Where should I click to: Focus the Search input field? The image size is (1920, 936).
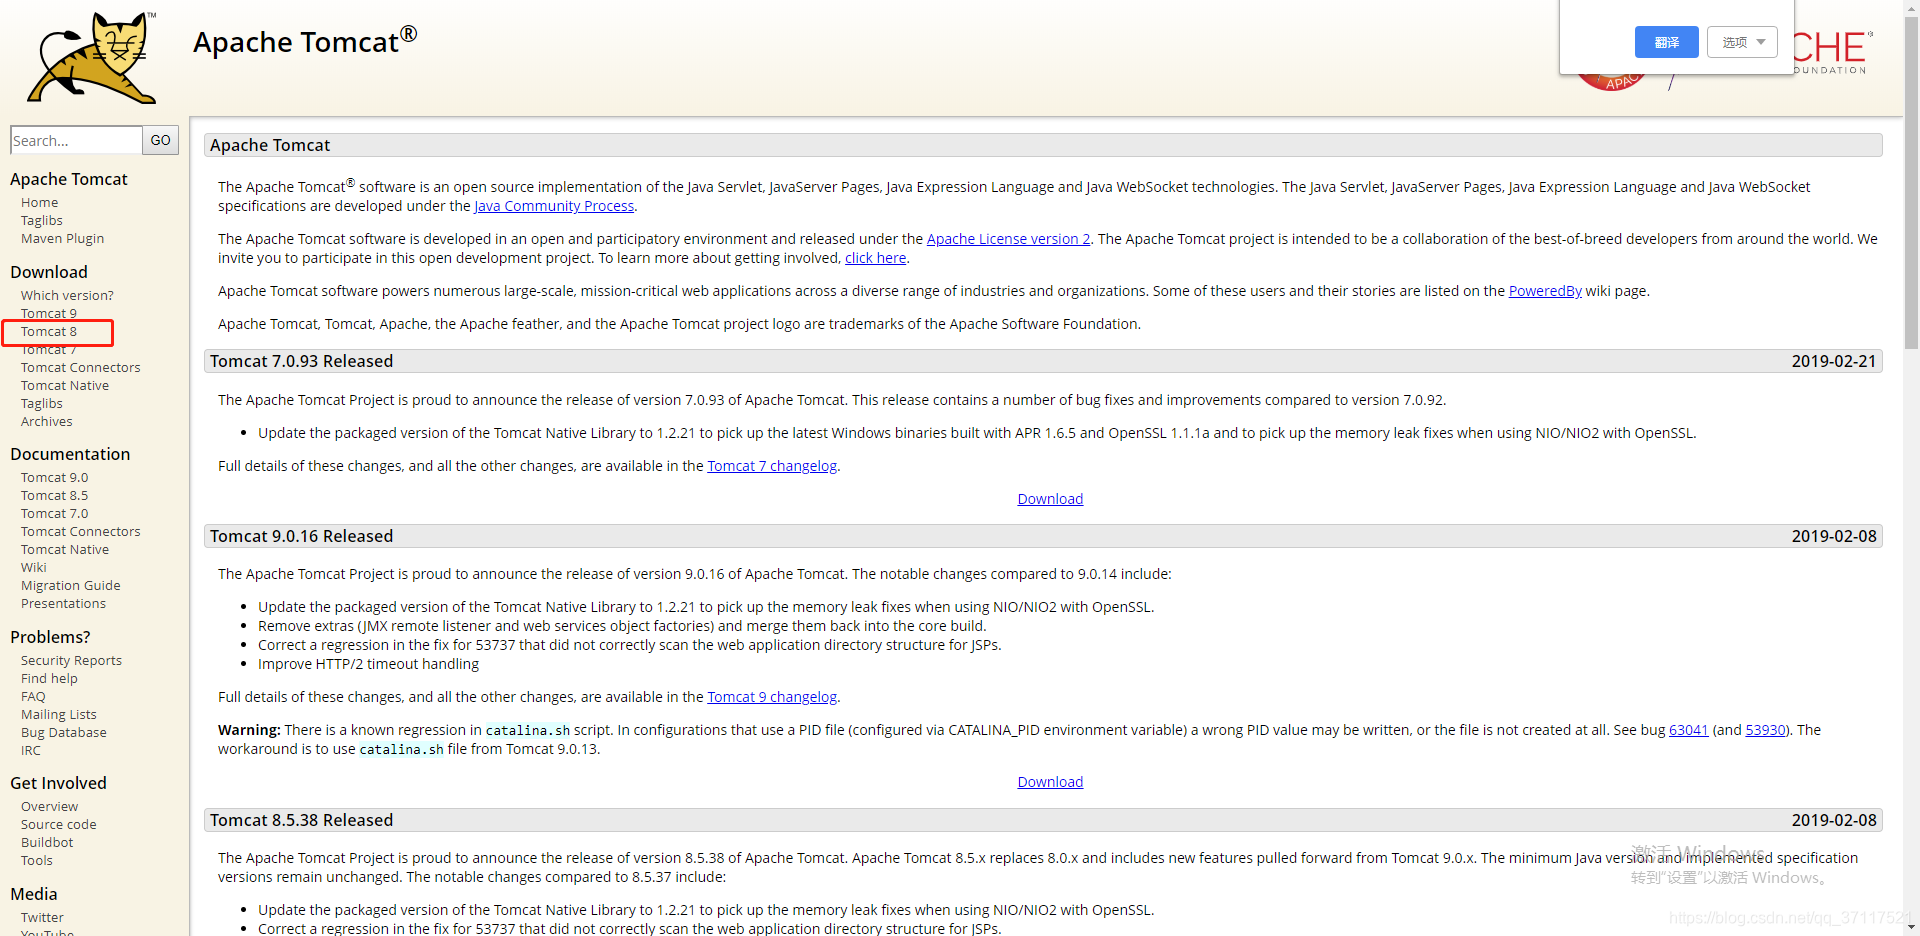click(x=76, y=140)
